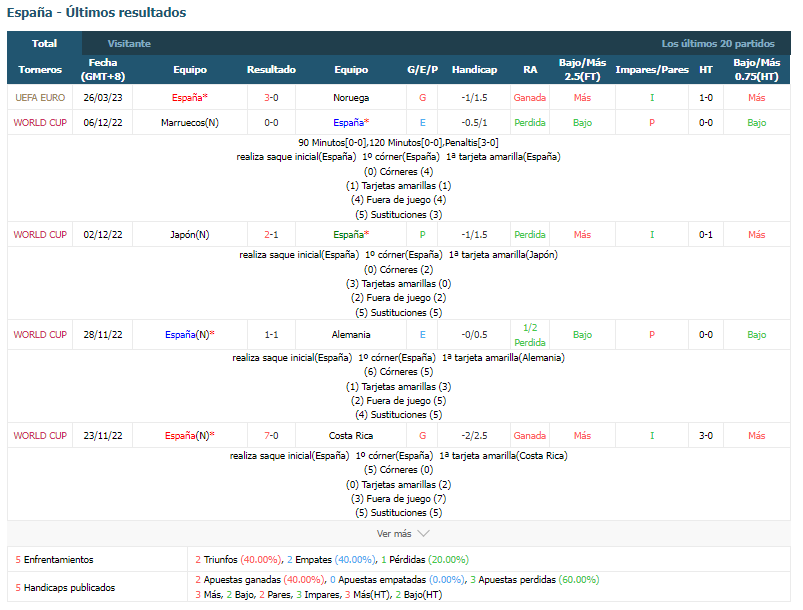Click the Bajo/Más 2.5(FT) column header
Viewport: 803px width, 610px height.
click(x=582, y=70)
